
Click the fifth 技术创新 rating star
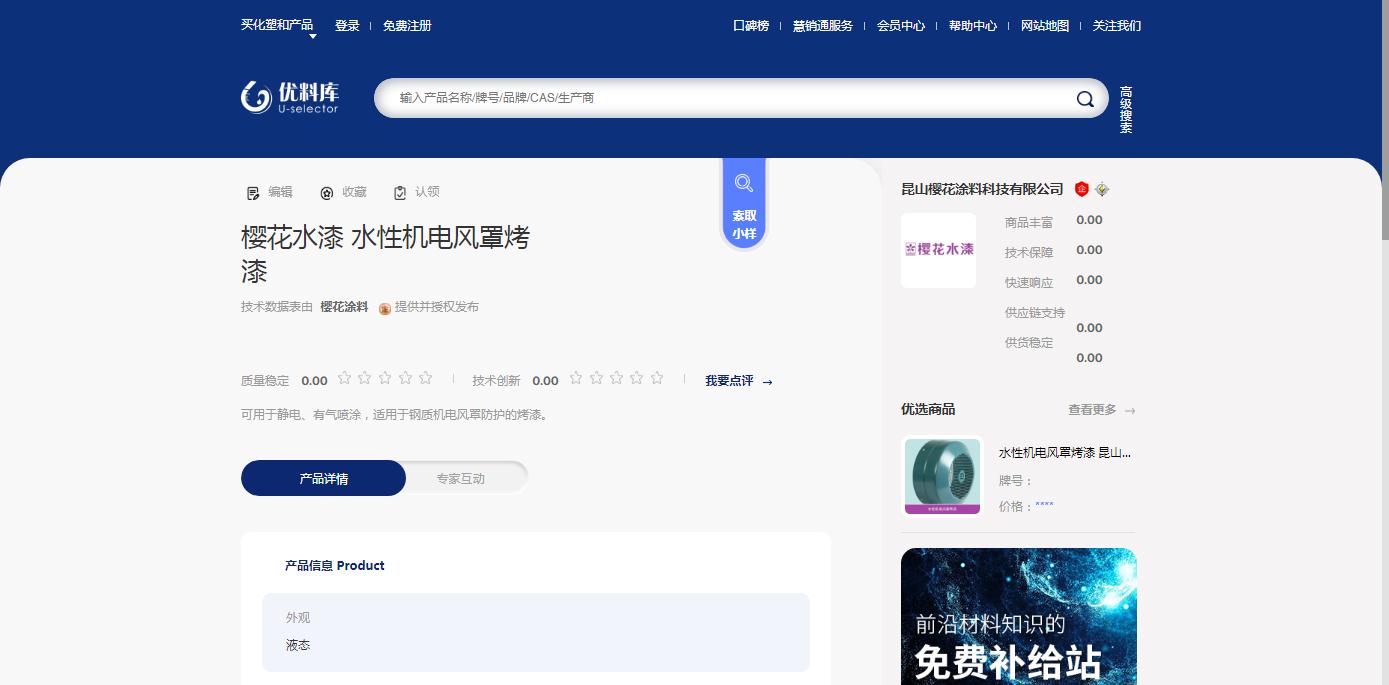click(657, 378)
